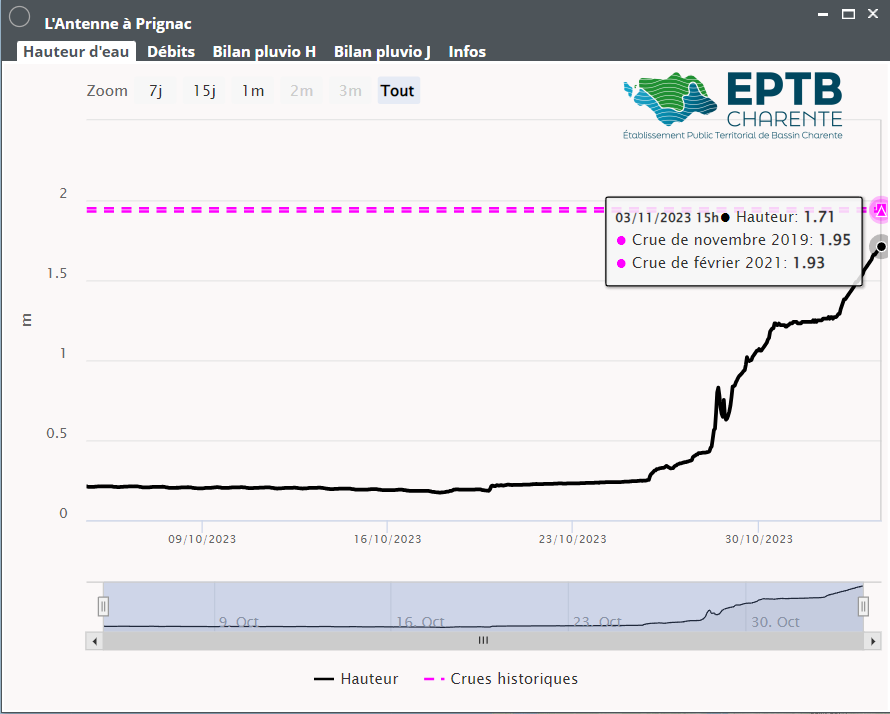Set zoom range to 7j
The width and height of the screenshot is (890, 714).
156,91
